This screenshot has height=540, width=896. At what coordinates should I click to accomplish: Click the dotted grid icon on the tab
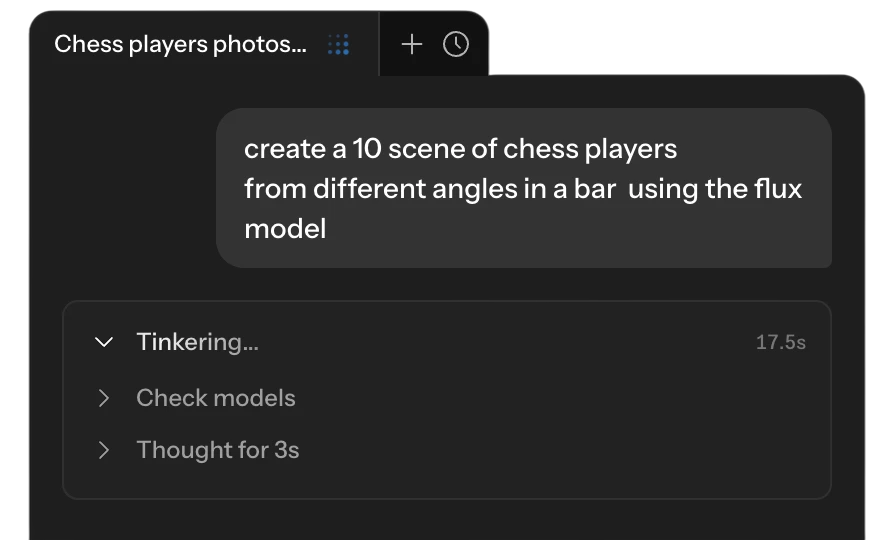point(338,45)
